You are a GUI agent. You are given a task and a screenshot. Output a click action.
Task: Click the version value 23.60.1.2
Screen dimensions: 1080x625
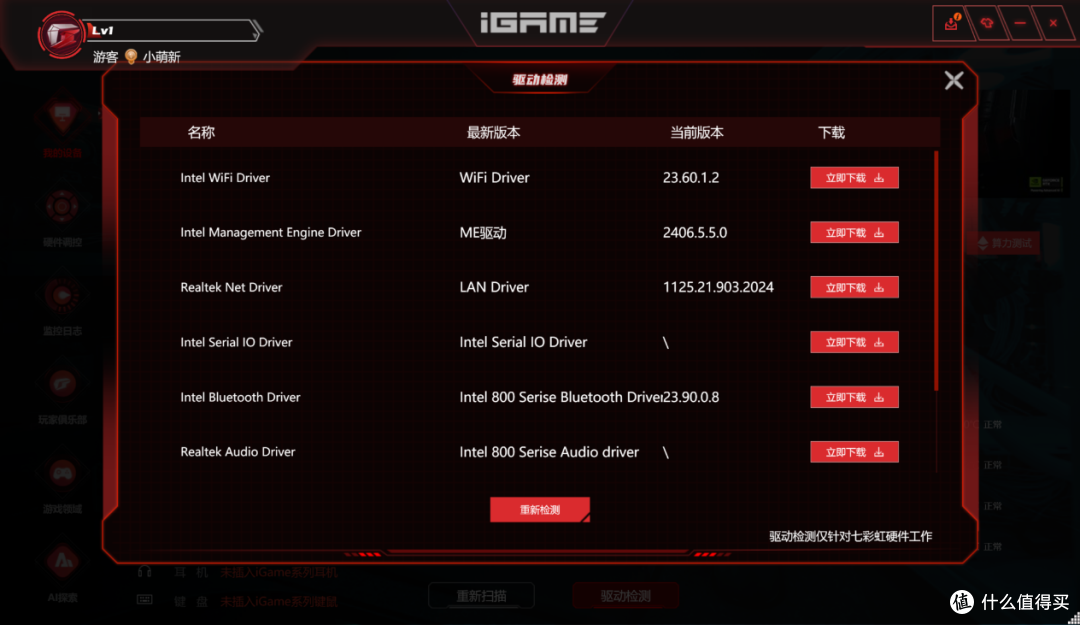691,178
